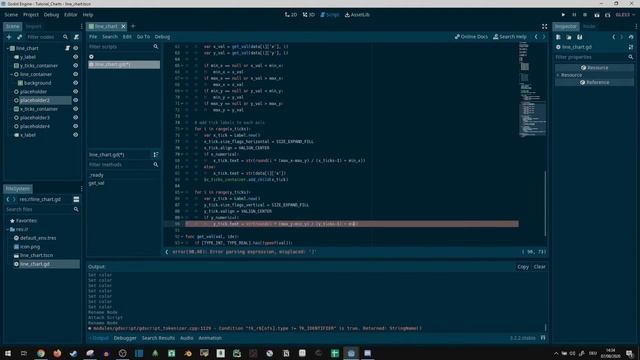Open the script editor File menu
640x360 pixels.
point(93,37)
